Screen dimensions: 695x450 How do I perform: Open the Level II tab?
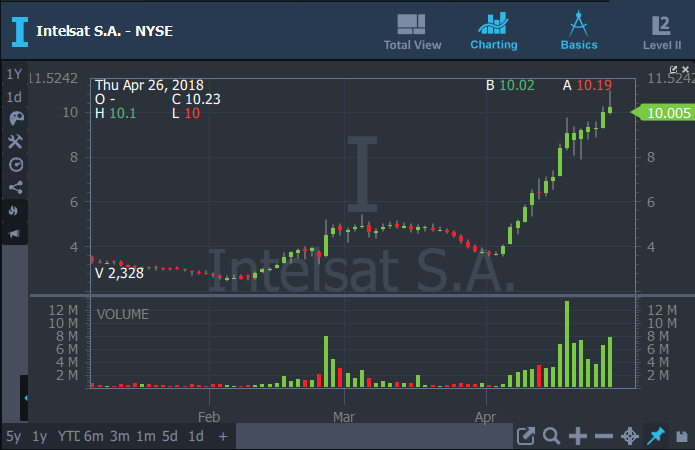pos(662,33)
